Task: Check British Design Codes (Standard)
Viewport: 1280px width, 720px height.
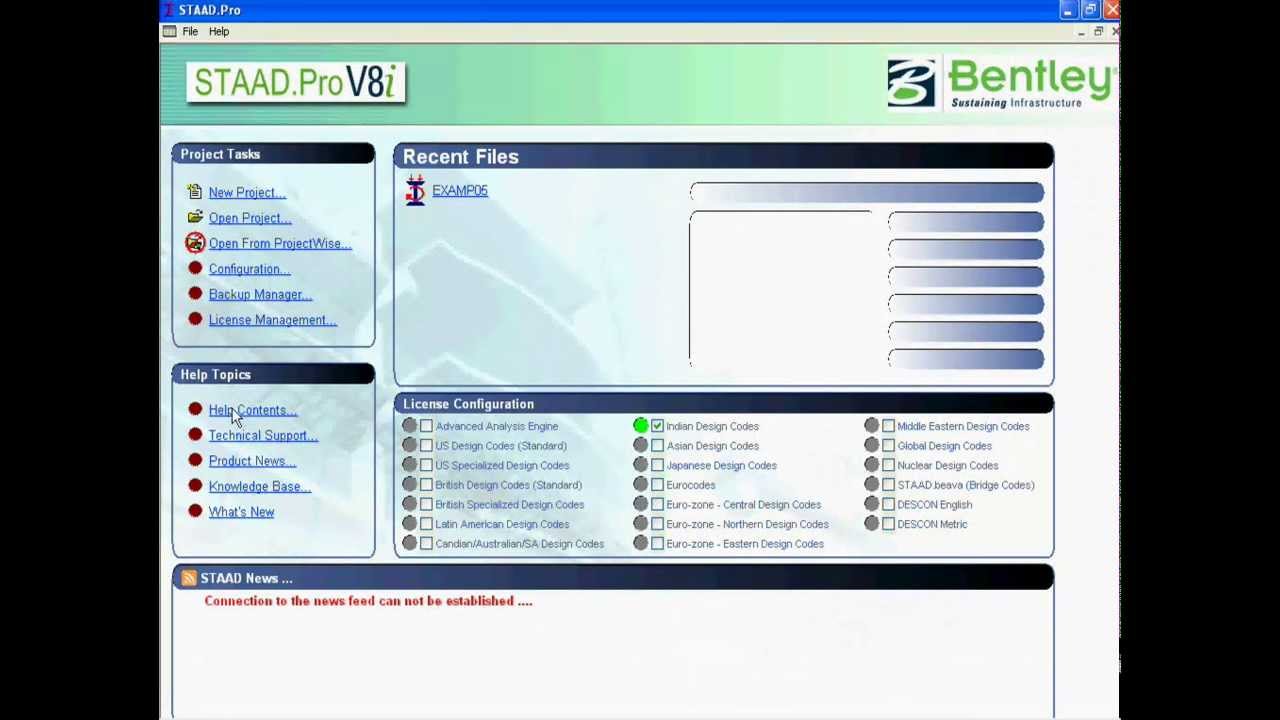Action: point(426,485)
